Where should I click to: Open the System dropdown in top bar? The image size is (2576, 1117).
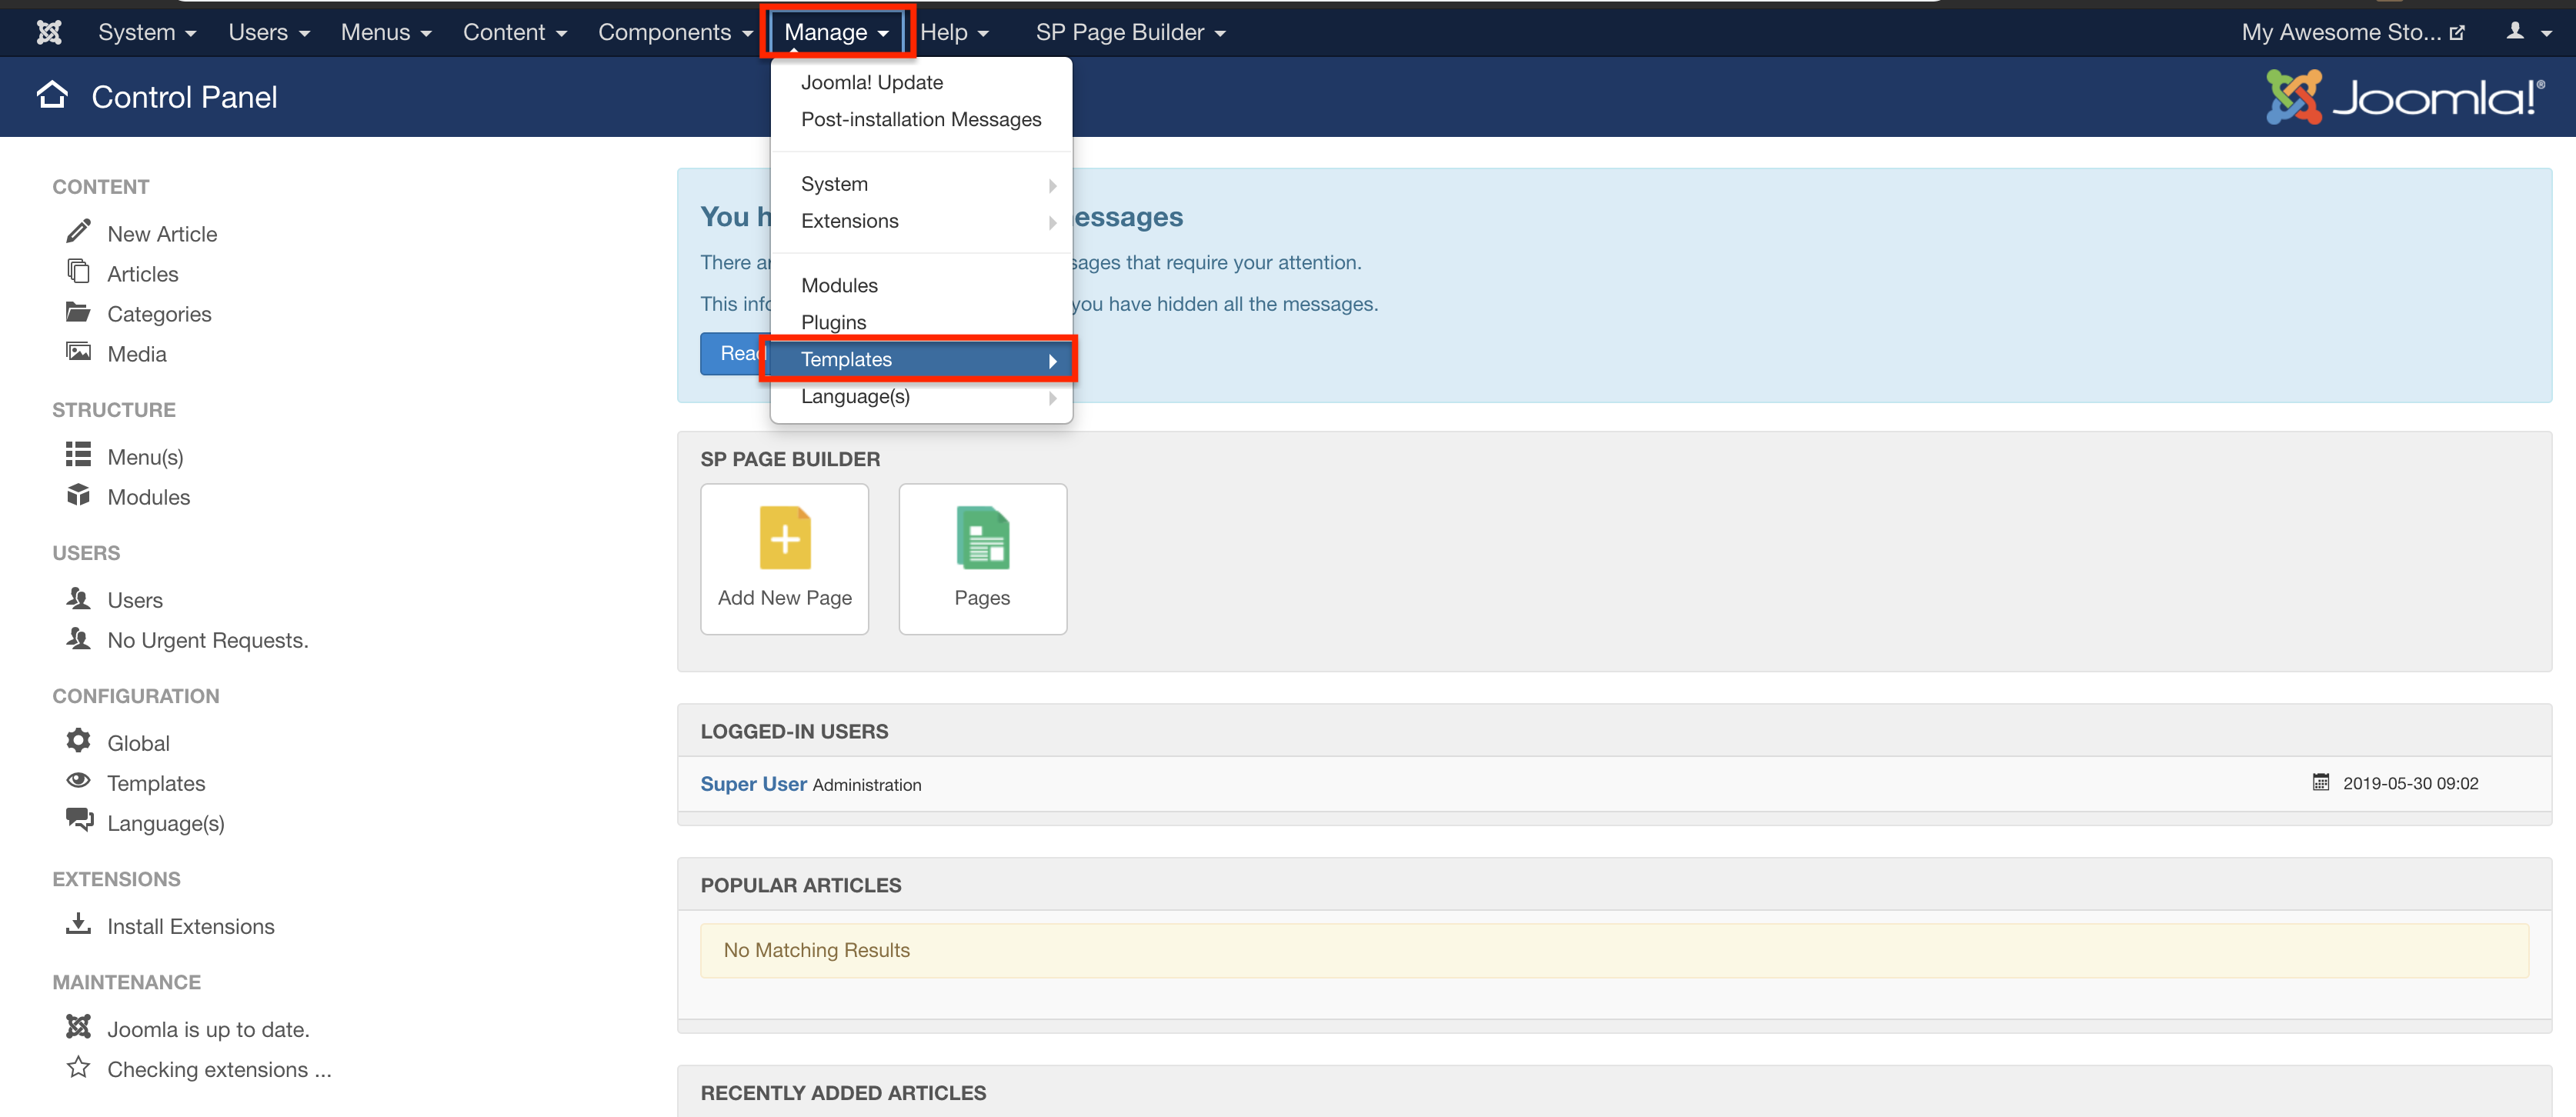147,32
